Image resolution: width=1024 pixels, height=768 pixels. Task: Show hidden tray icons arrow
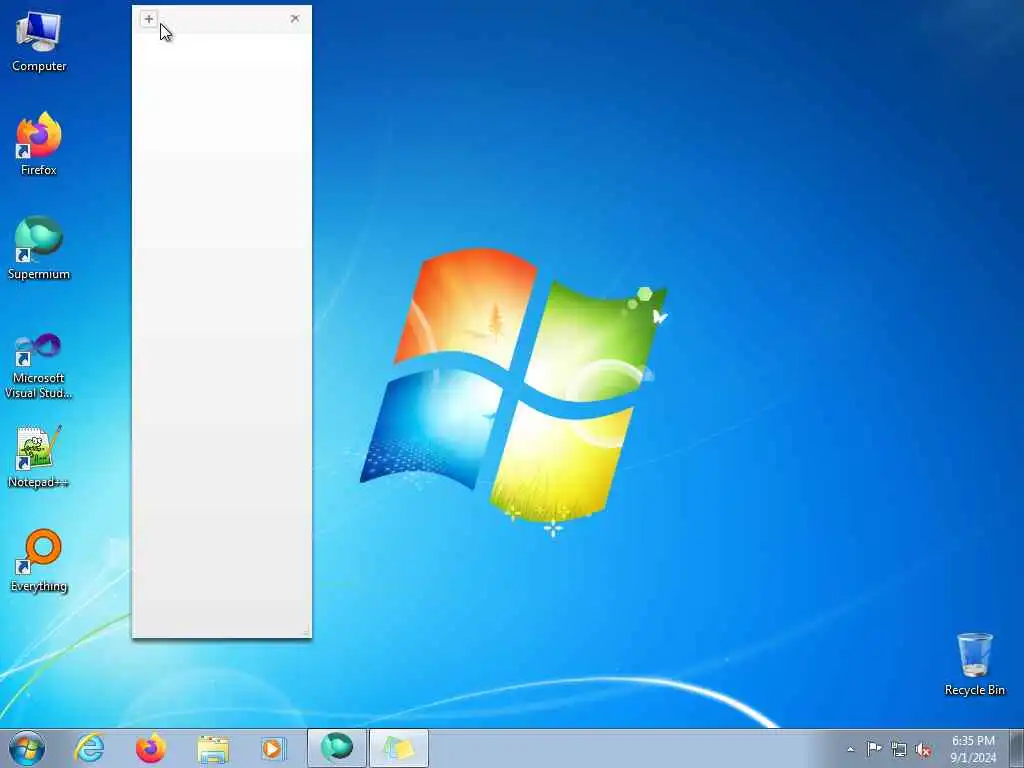pyautogui.click(x=850, y=749)
